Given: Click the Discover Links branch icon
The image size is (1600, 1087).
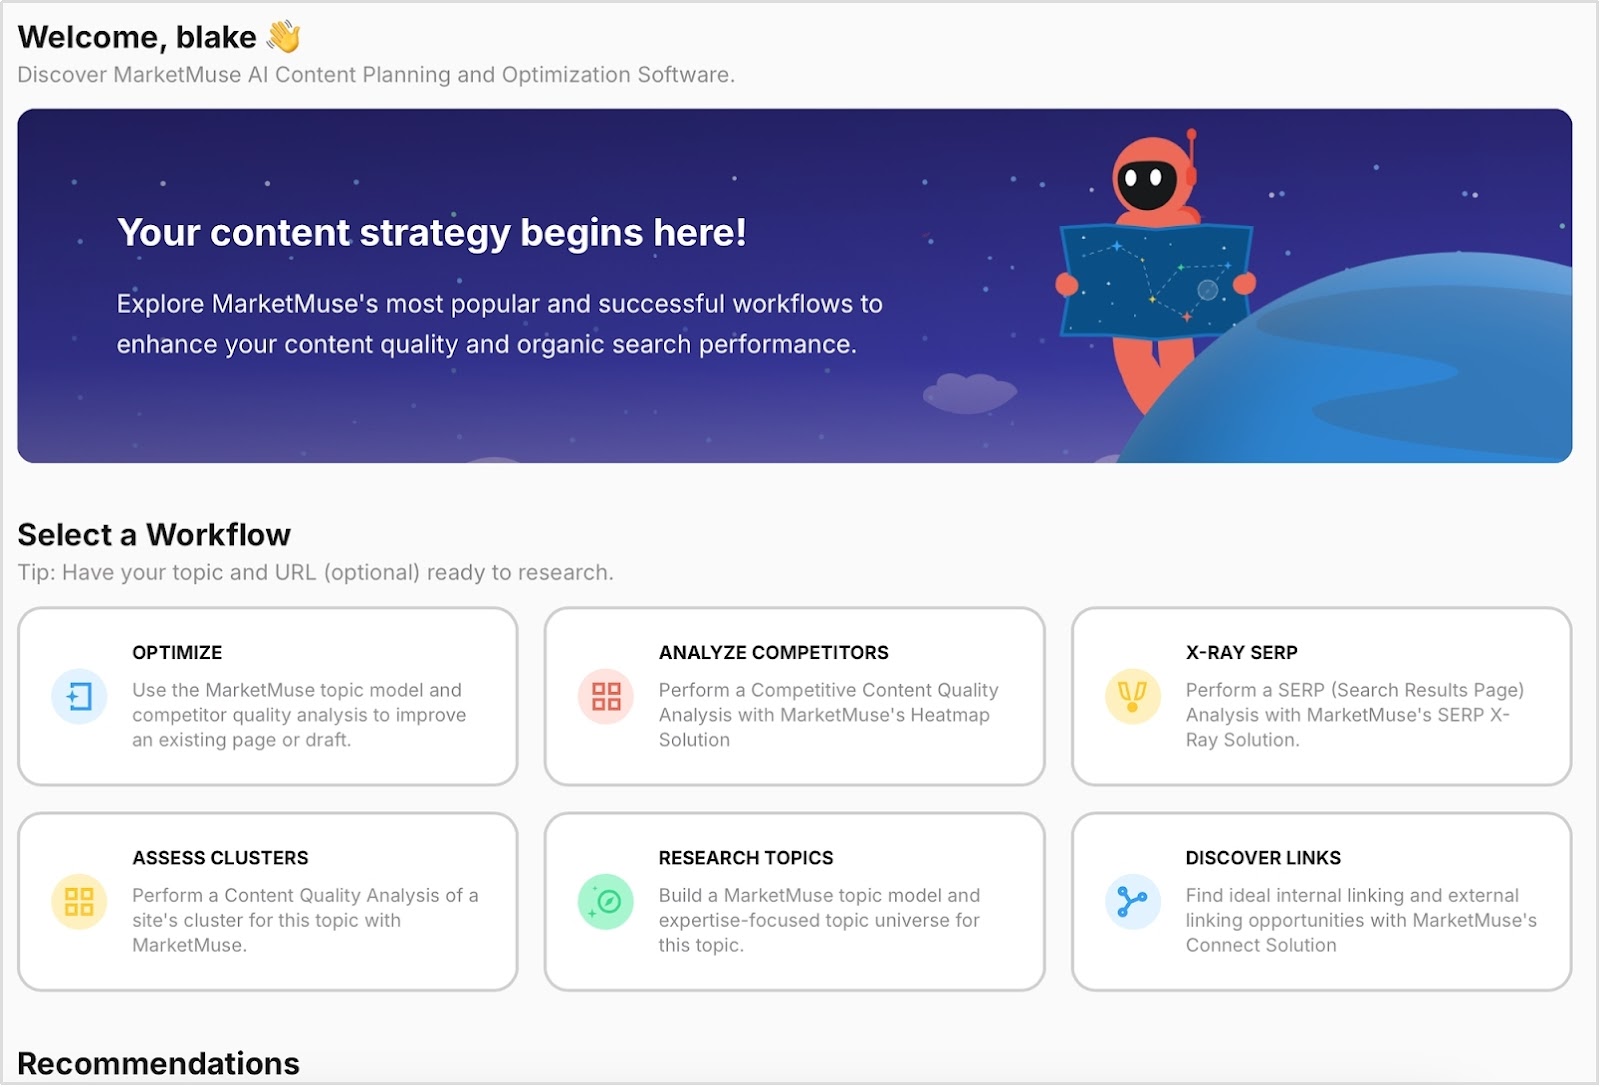Looking at the screenshot, I should 1132,902.
